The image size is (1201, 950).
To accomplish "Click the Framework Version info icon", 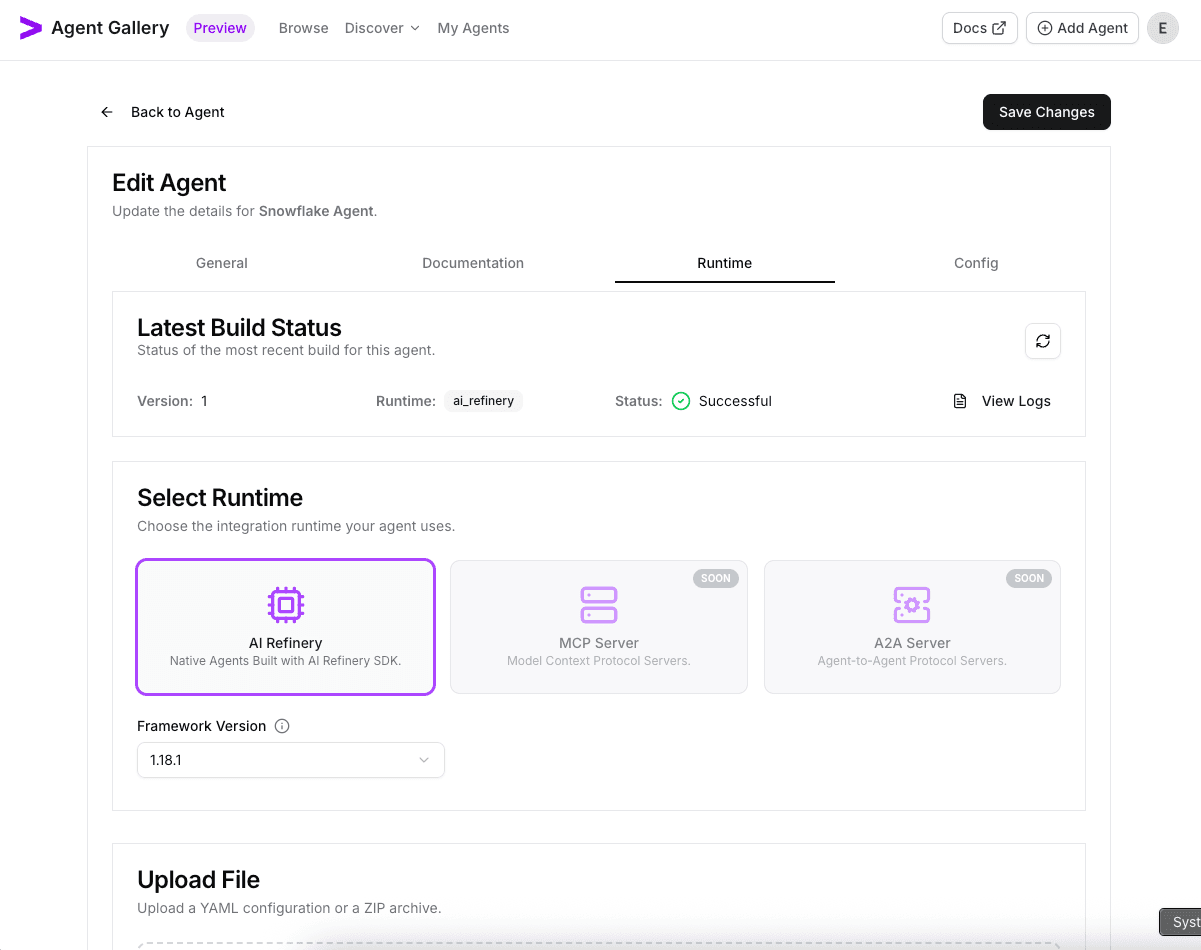I will [x=282, y=726].
